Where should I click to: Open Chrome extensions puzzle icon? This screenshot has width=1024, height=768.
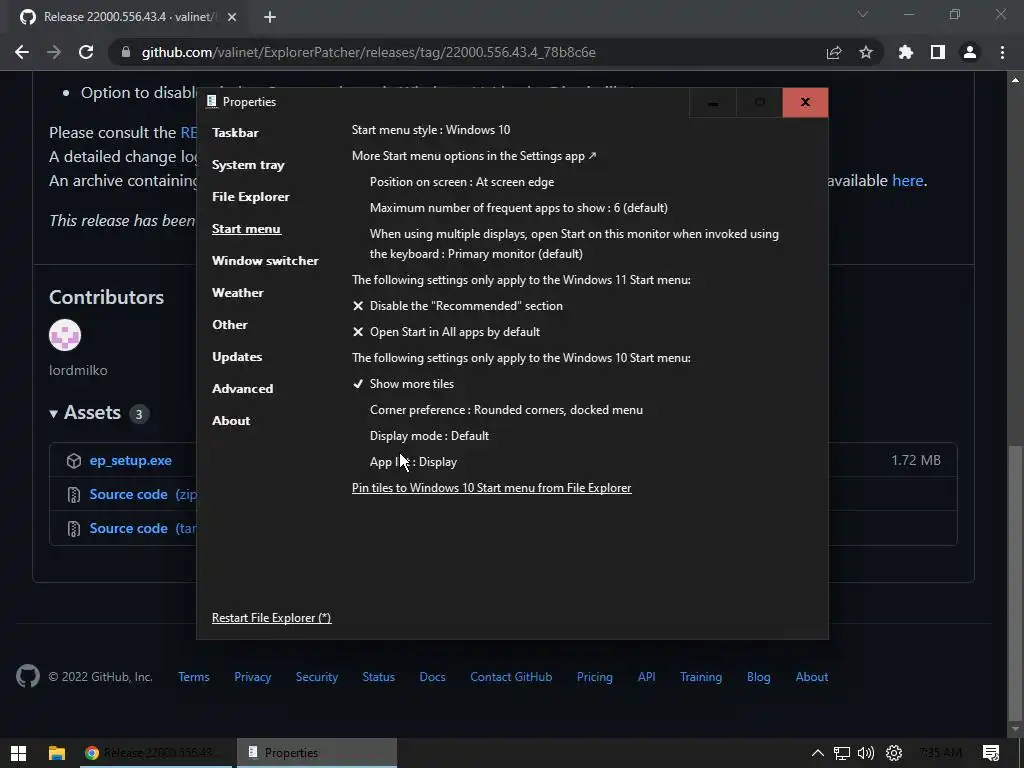point(906,52)
